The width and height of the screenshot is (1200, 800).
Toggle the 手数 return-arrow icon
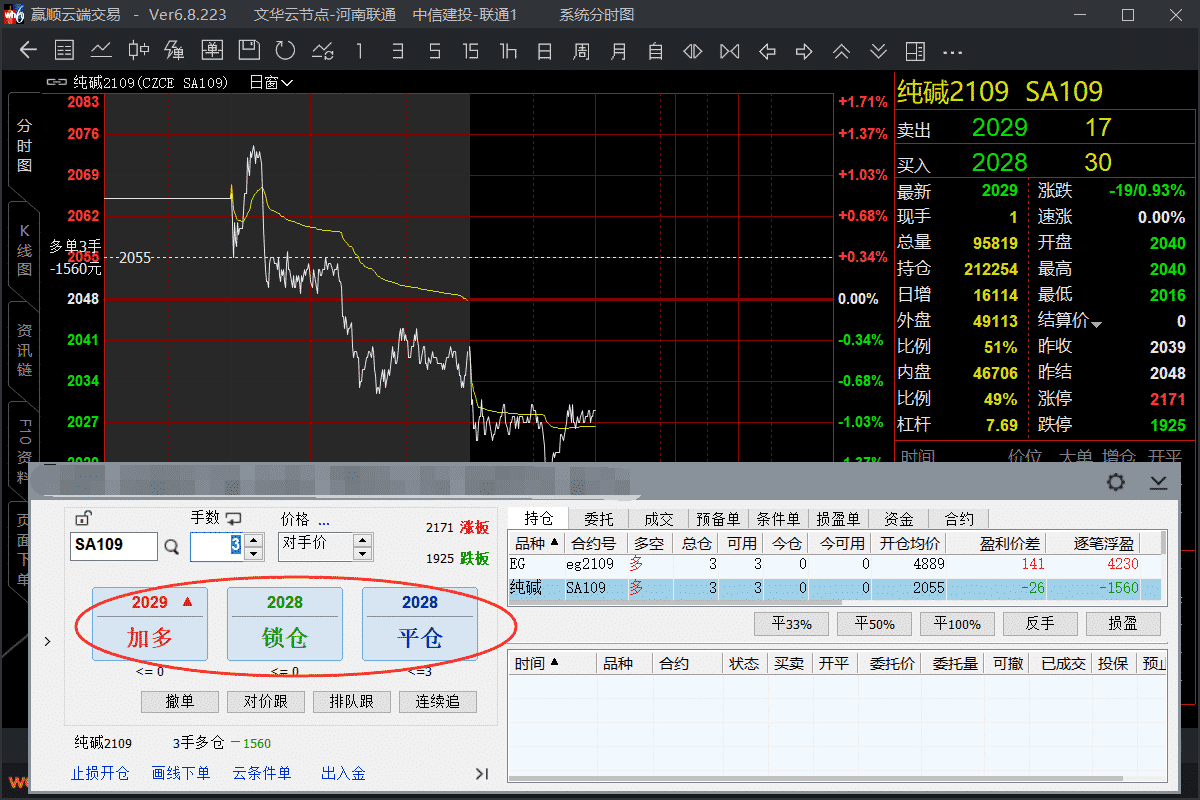pos(234,518)
